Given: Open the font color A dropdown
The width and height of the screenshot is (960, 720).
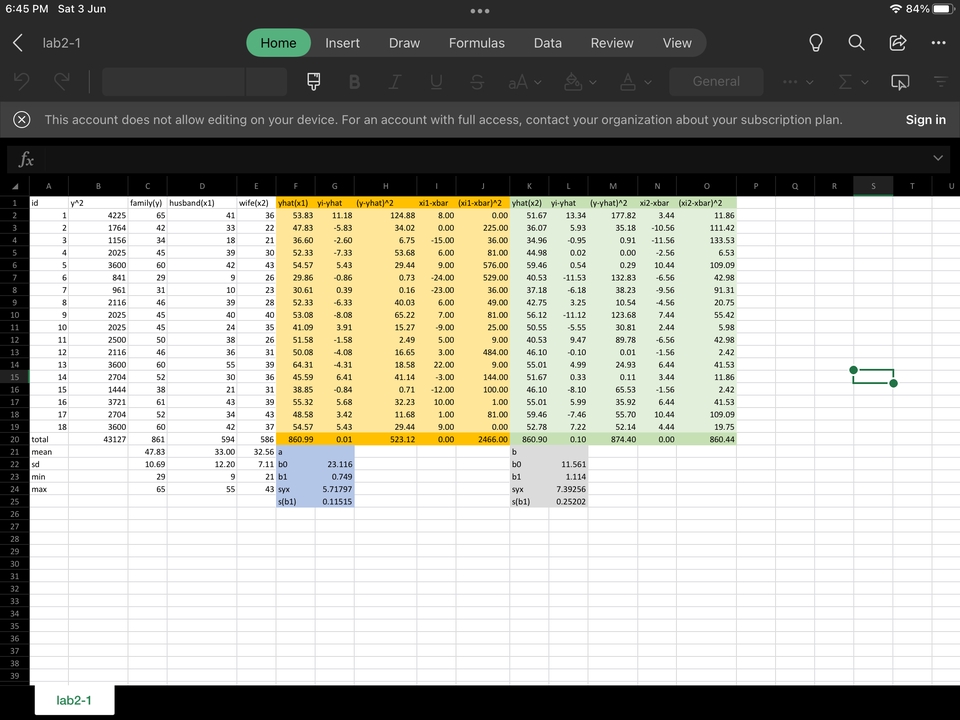Looking at the screenshot, I should (636, 82).
